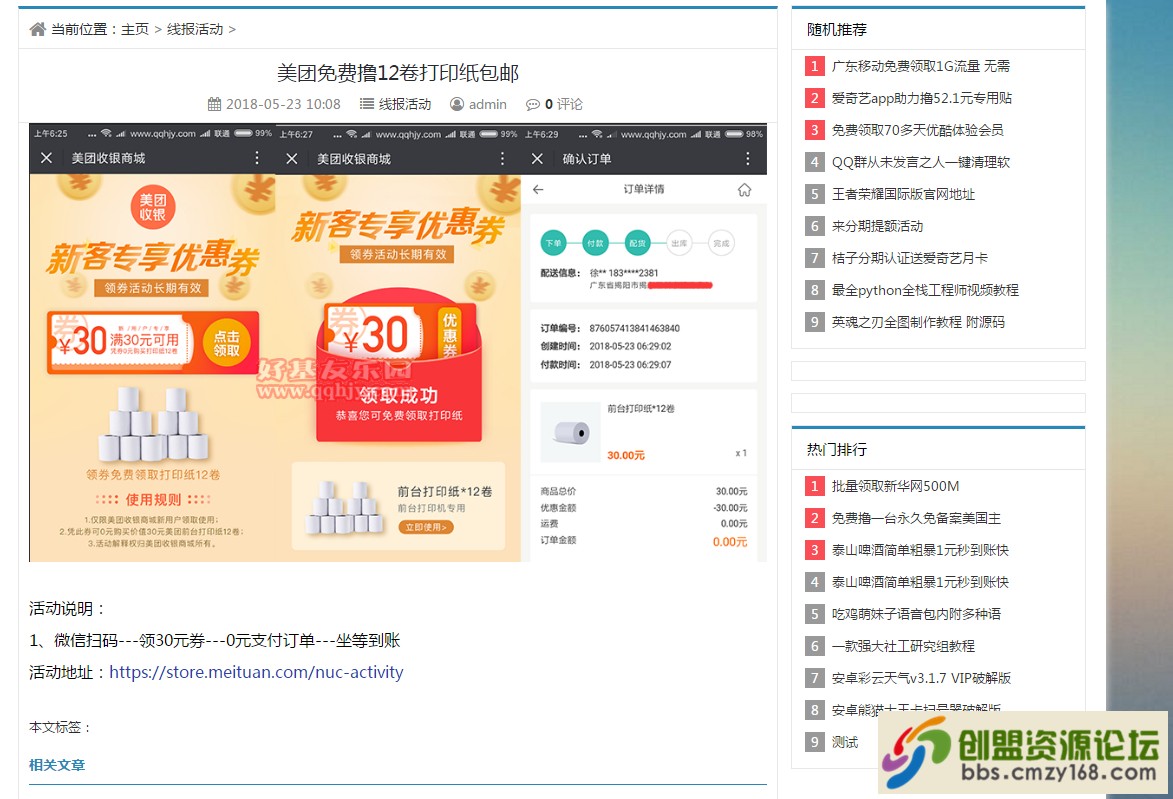Click rank badge 9 in 热门排行
The width and height of the screenshot is (1173, 799).
pyautogui.click(x=815, y=742)
